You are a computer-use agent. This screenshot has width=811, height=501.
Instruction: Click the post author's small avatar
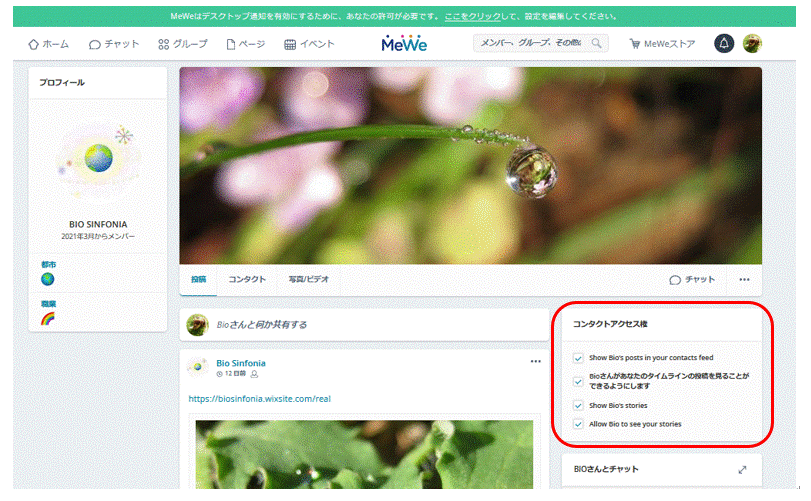point(198,367)
